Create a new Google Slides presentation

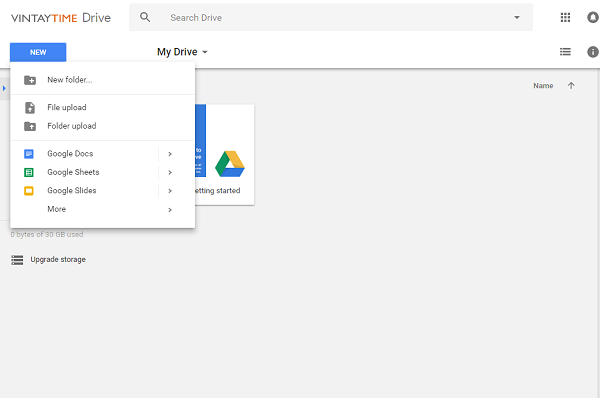coord(84,191)
